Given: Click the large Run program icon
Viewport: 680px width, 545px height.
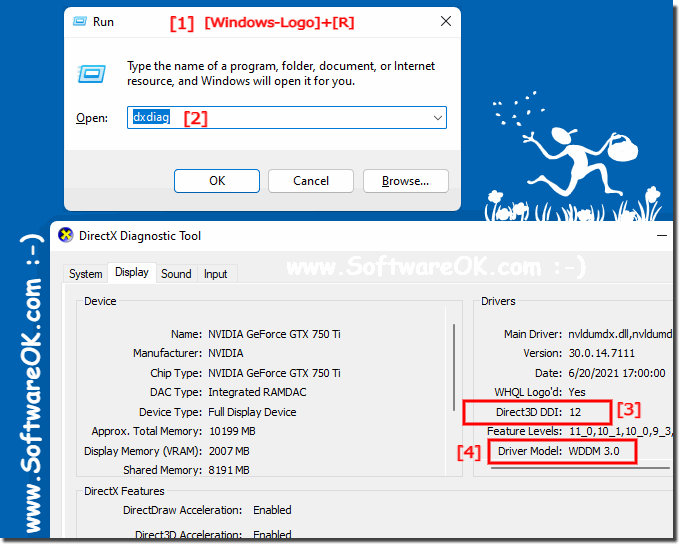Looking at the screenshot, I should [92, 74].
